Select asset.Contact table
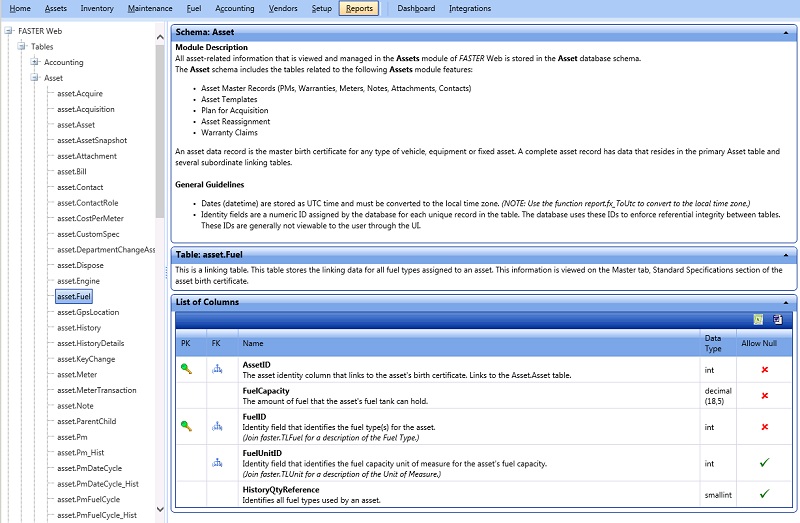The image size is (800, 523). point(80,187)
